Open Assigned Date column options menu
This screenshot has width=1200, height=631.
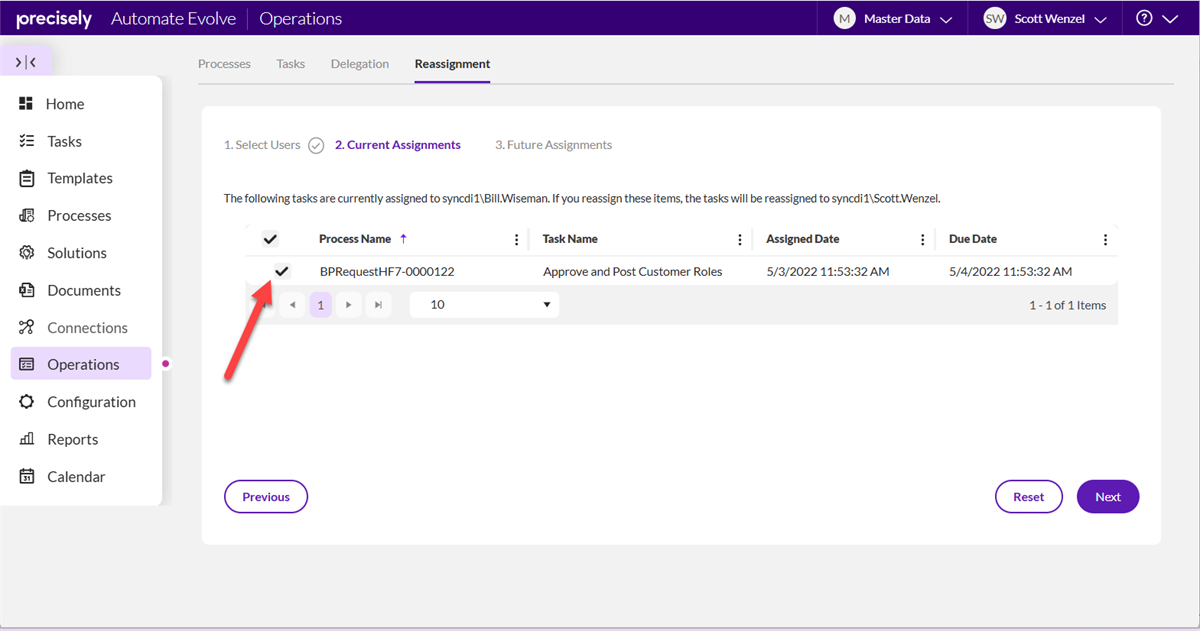click(922, 240)
